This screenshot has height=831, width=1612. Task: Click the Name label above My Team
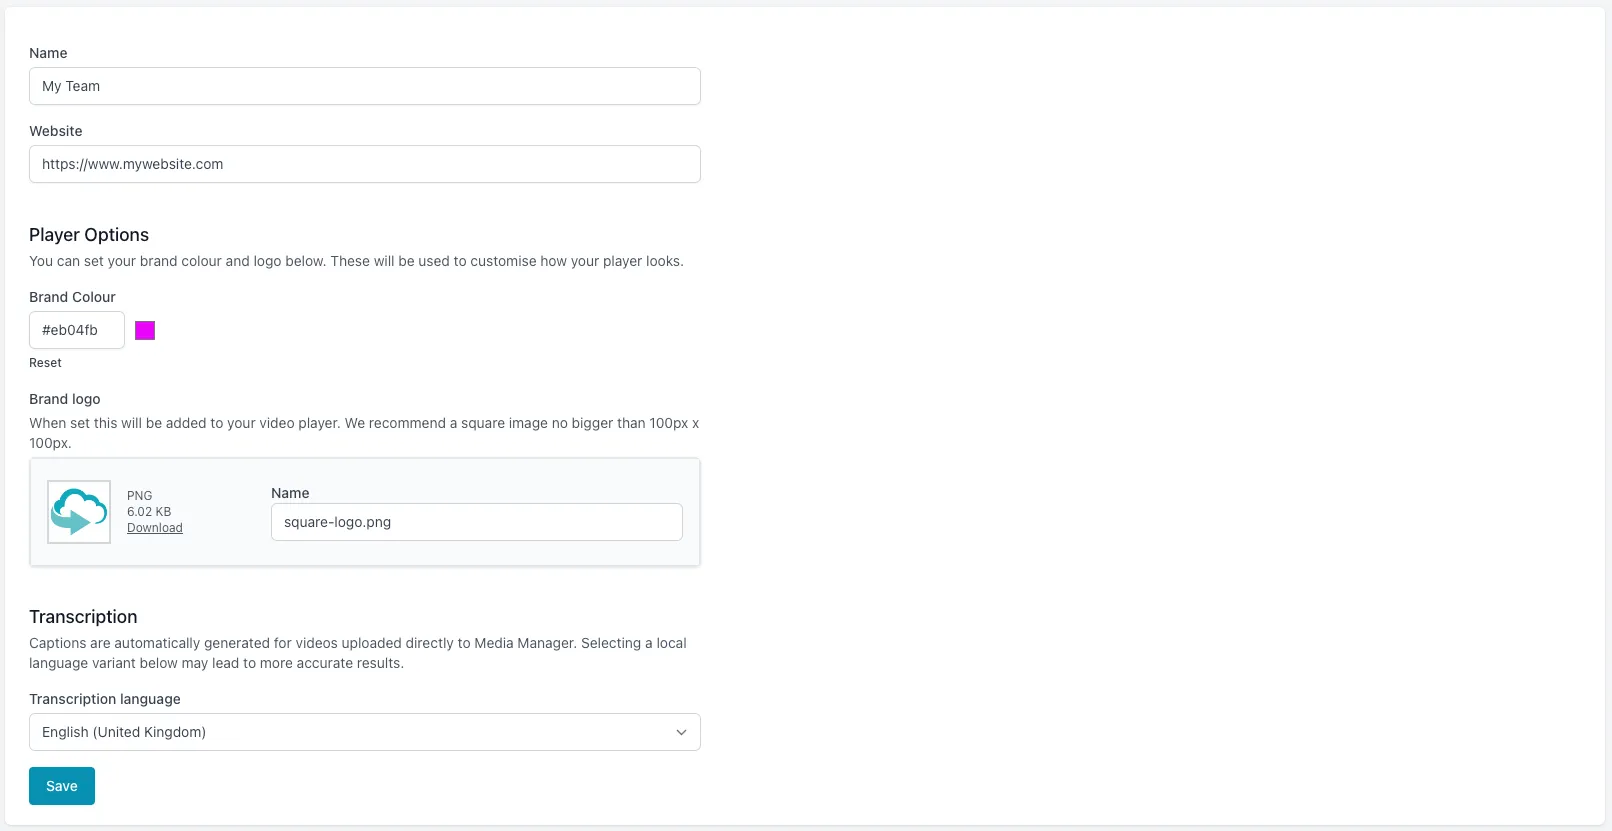(x=48, y=53)
